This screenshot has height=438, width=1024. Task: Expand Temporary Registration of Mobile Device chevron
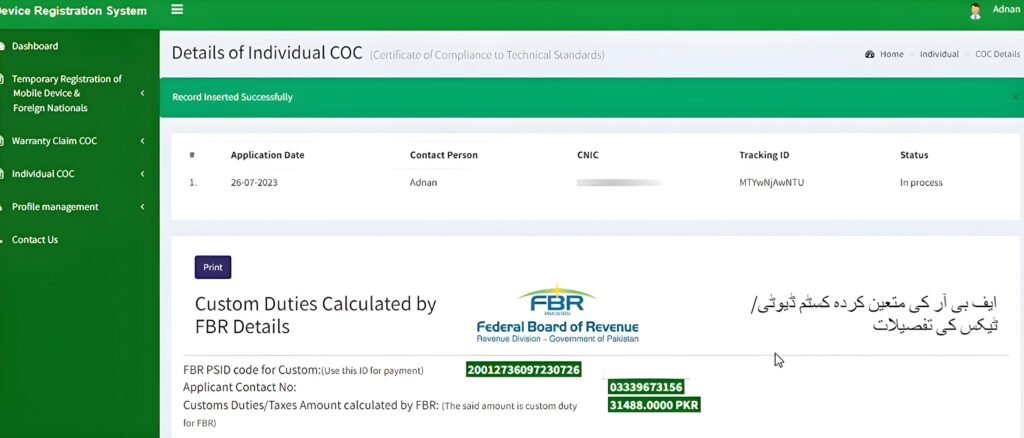(x=142, y=93)
